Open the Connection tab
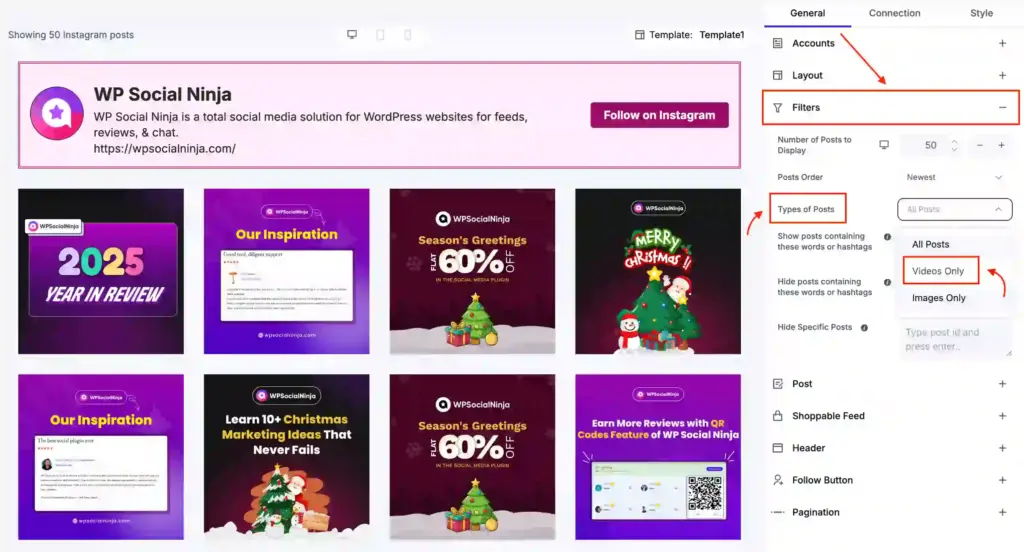The height and width of the screenshot is (552, 1024). click(x=894, y=13)
